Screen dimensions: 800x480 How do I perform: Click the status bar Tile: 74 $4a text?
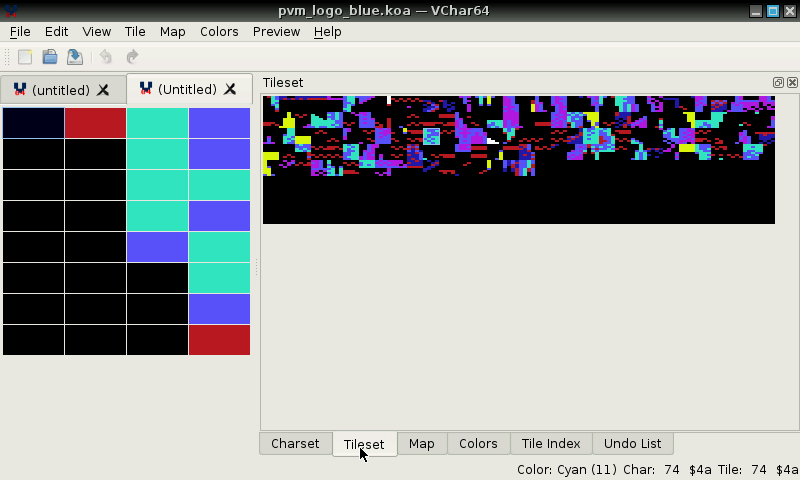point(758,469)
